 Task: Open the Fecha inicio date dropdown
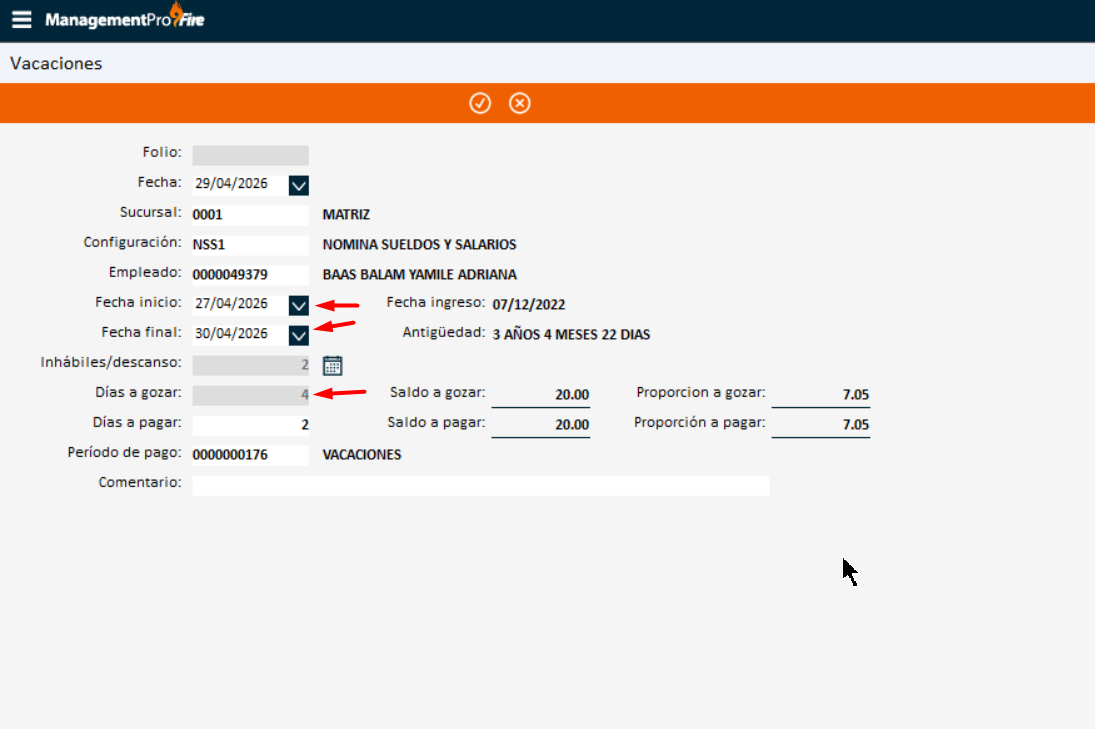(298, 305)
